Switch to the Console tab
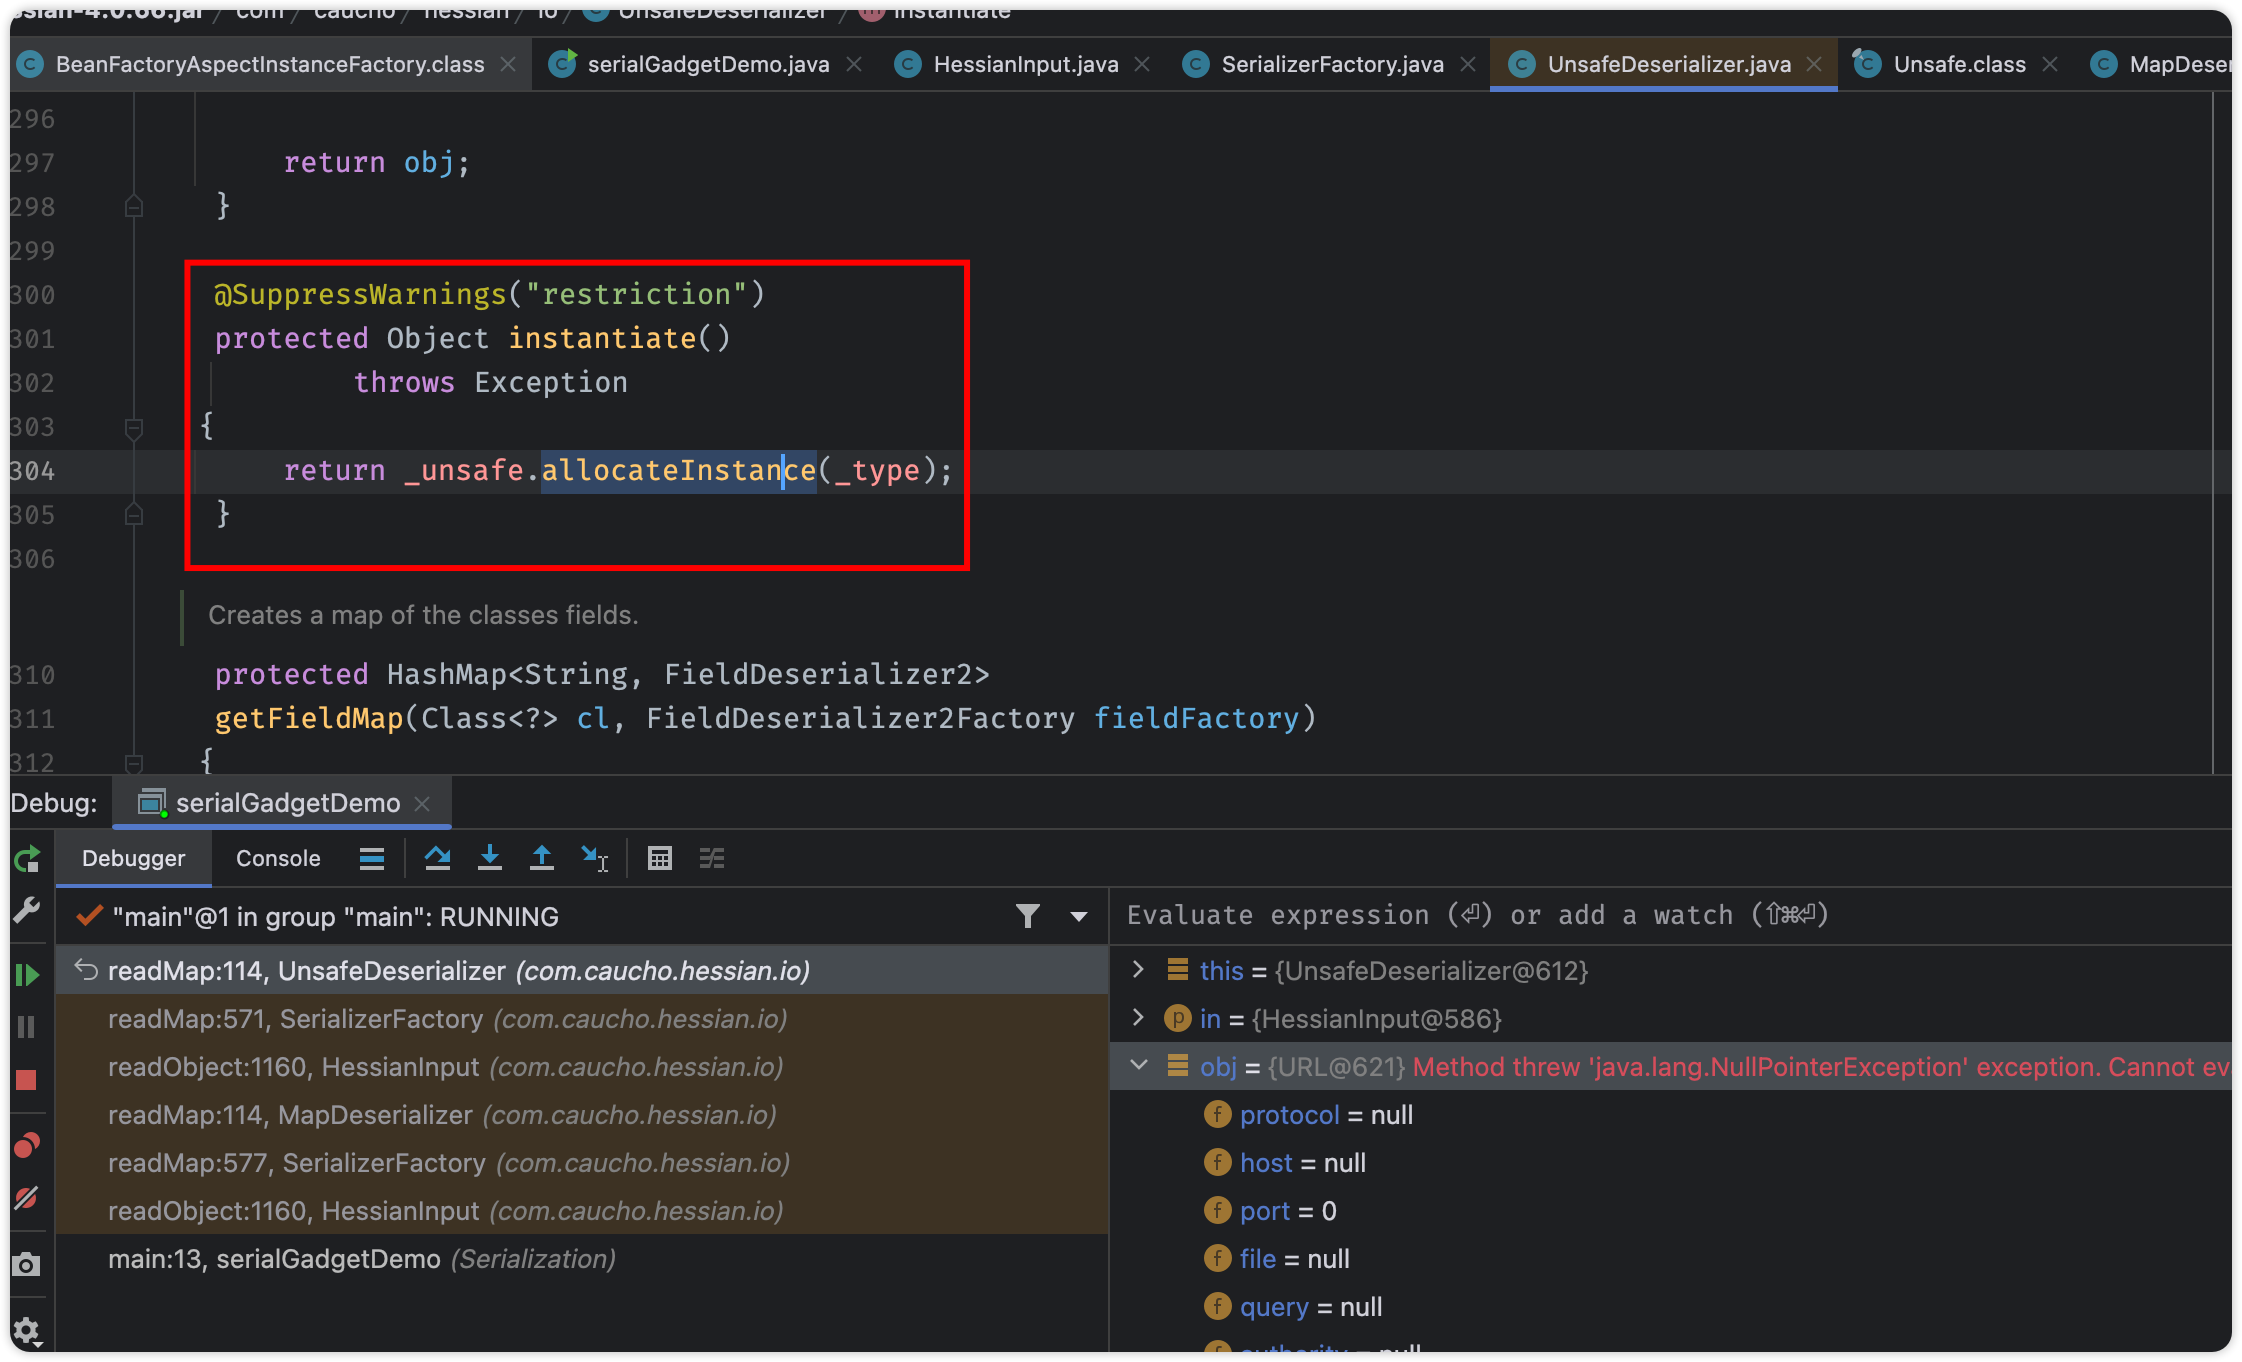This screenshot has height=1362, width=2242. tap(278, 859)
